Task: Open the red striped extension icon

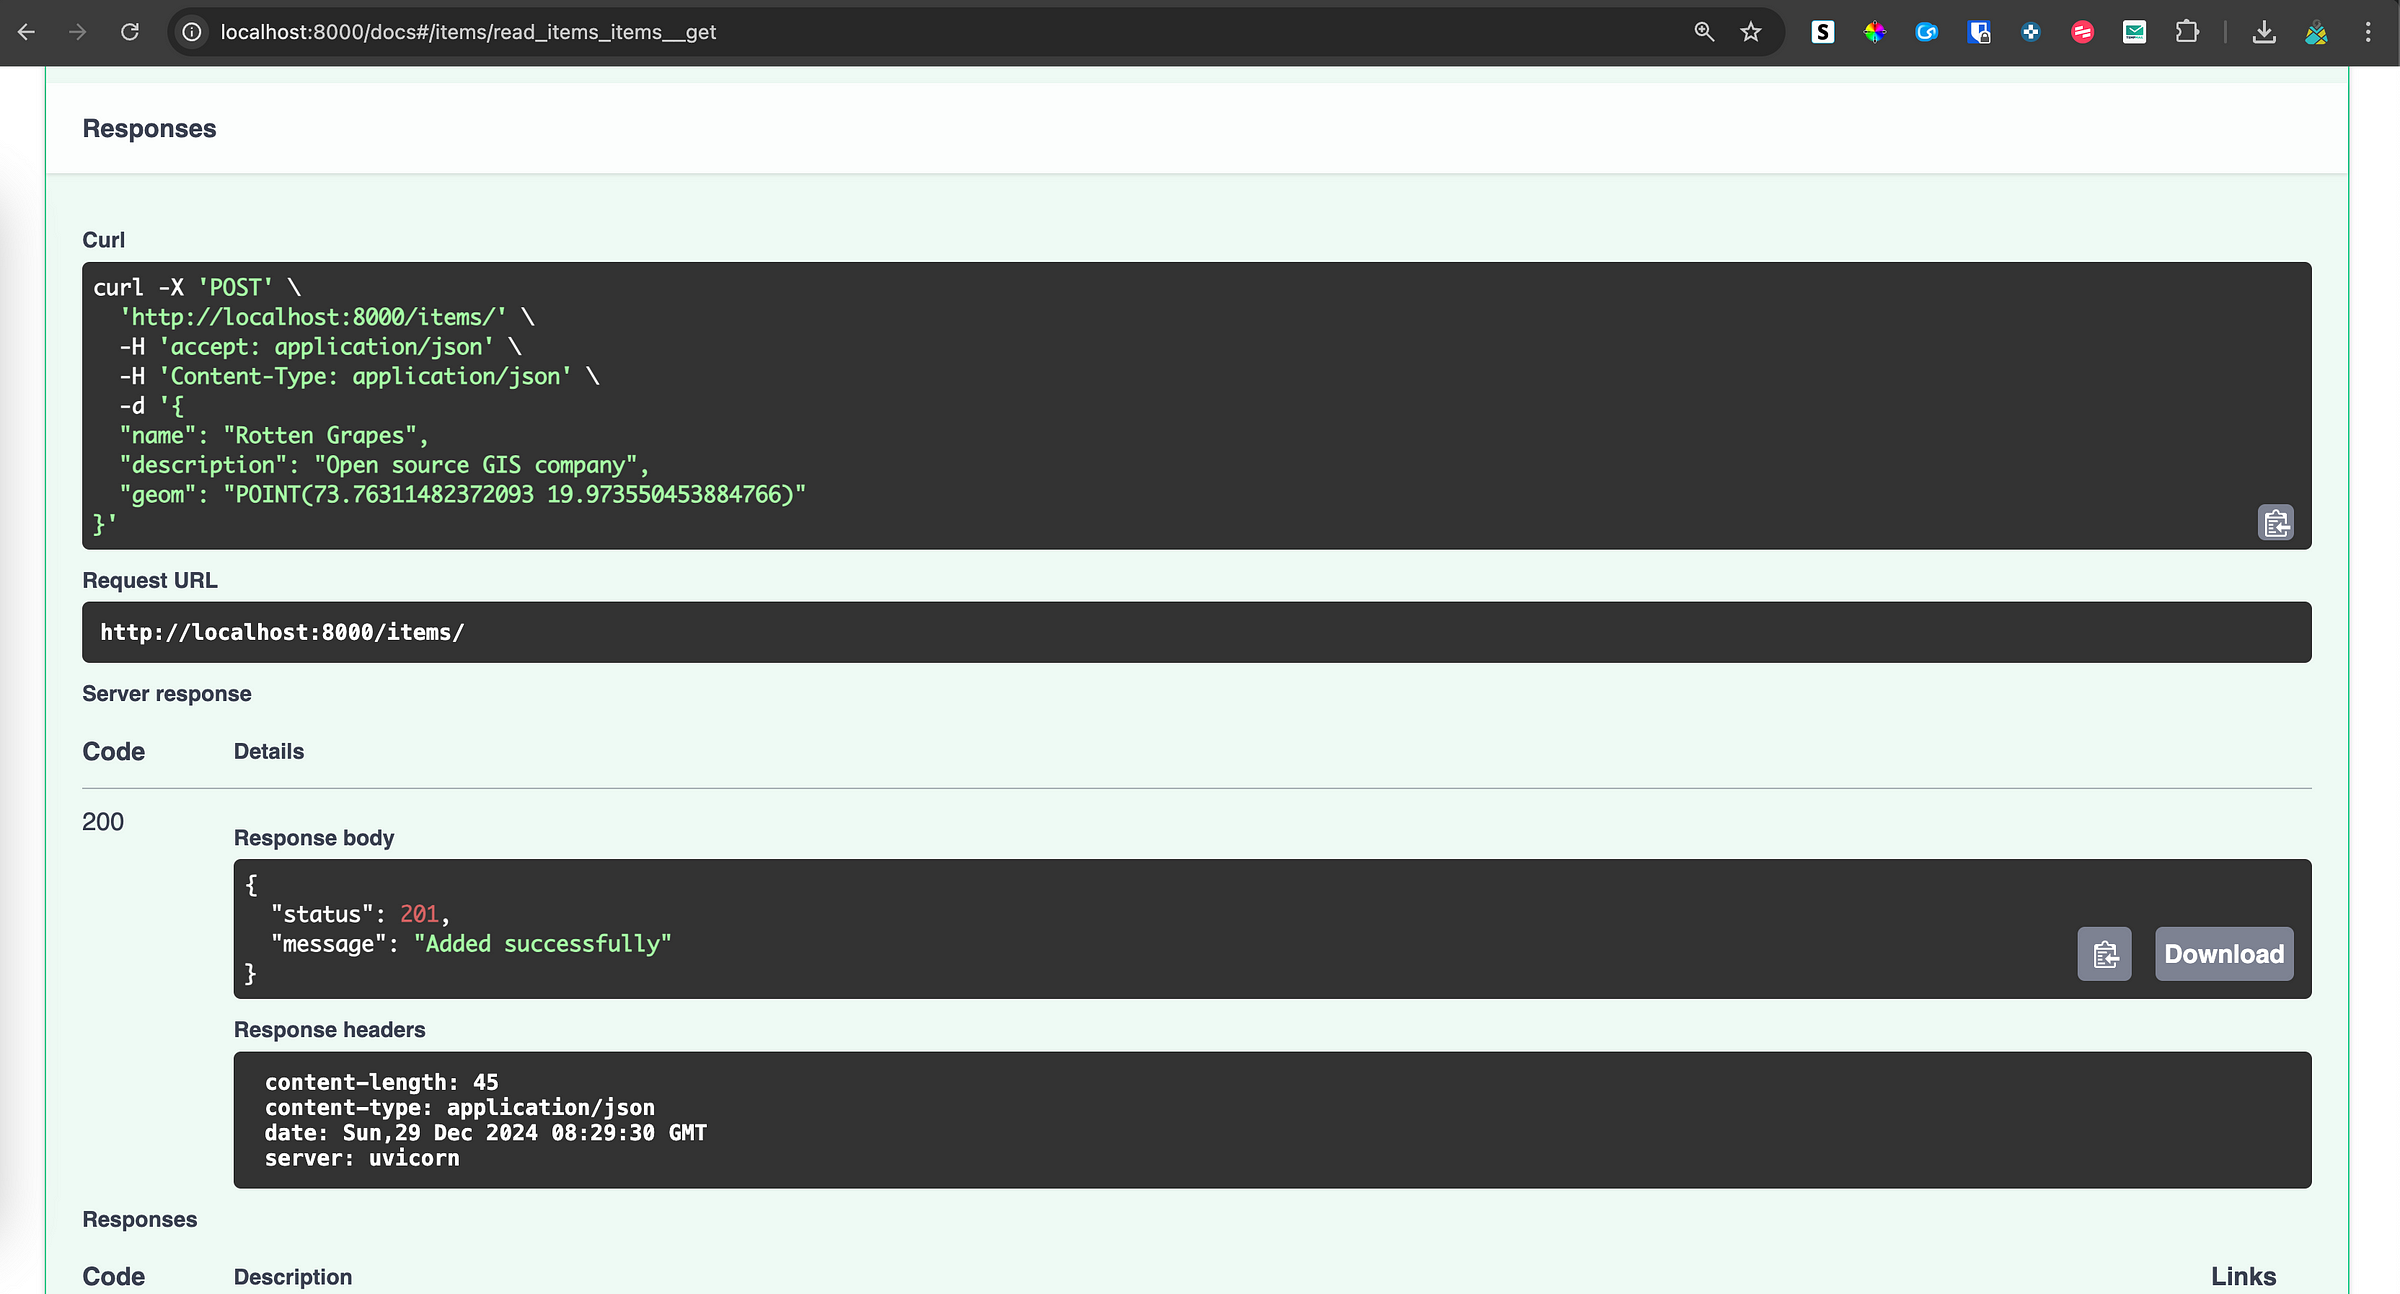Action: (x=2082, y=32)
